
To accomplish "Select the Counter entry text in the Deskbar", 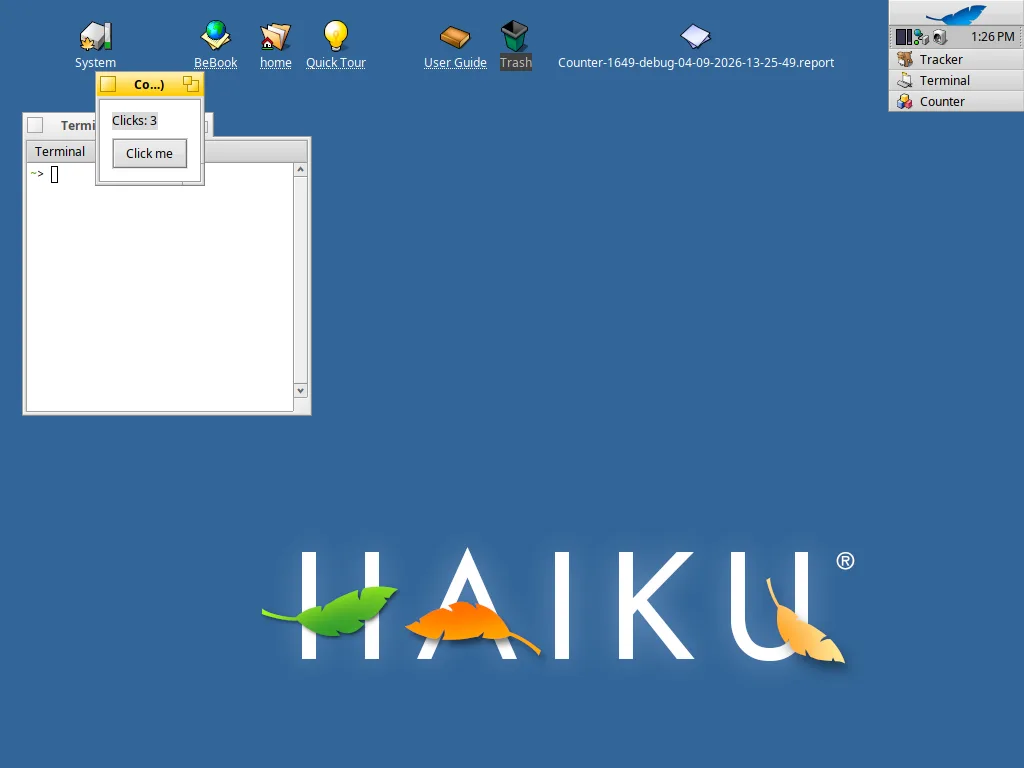I will (x=942, y=101).
